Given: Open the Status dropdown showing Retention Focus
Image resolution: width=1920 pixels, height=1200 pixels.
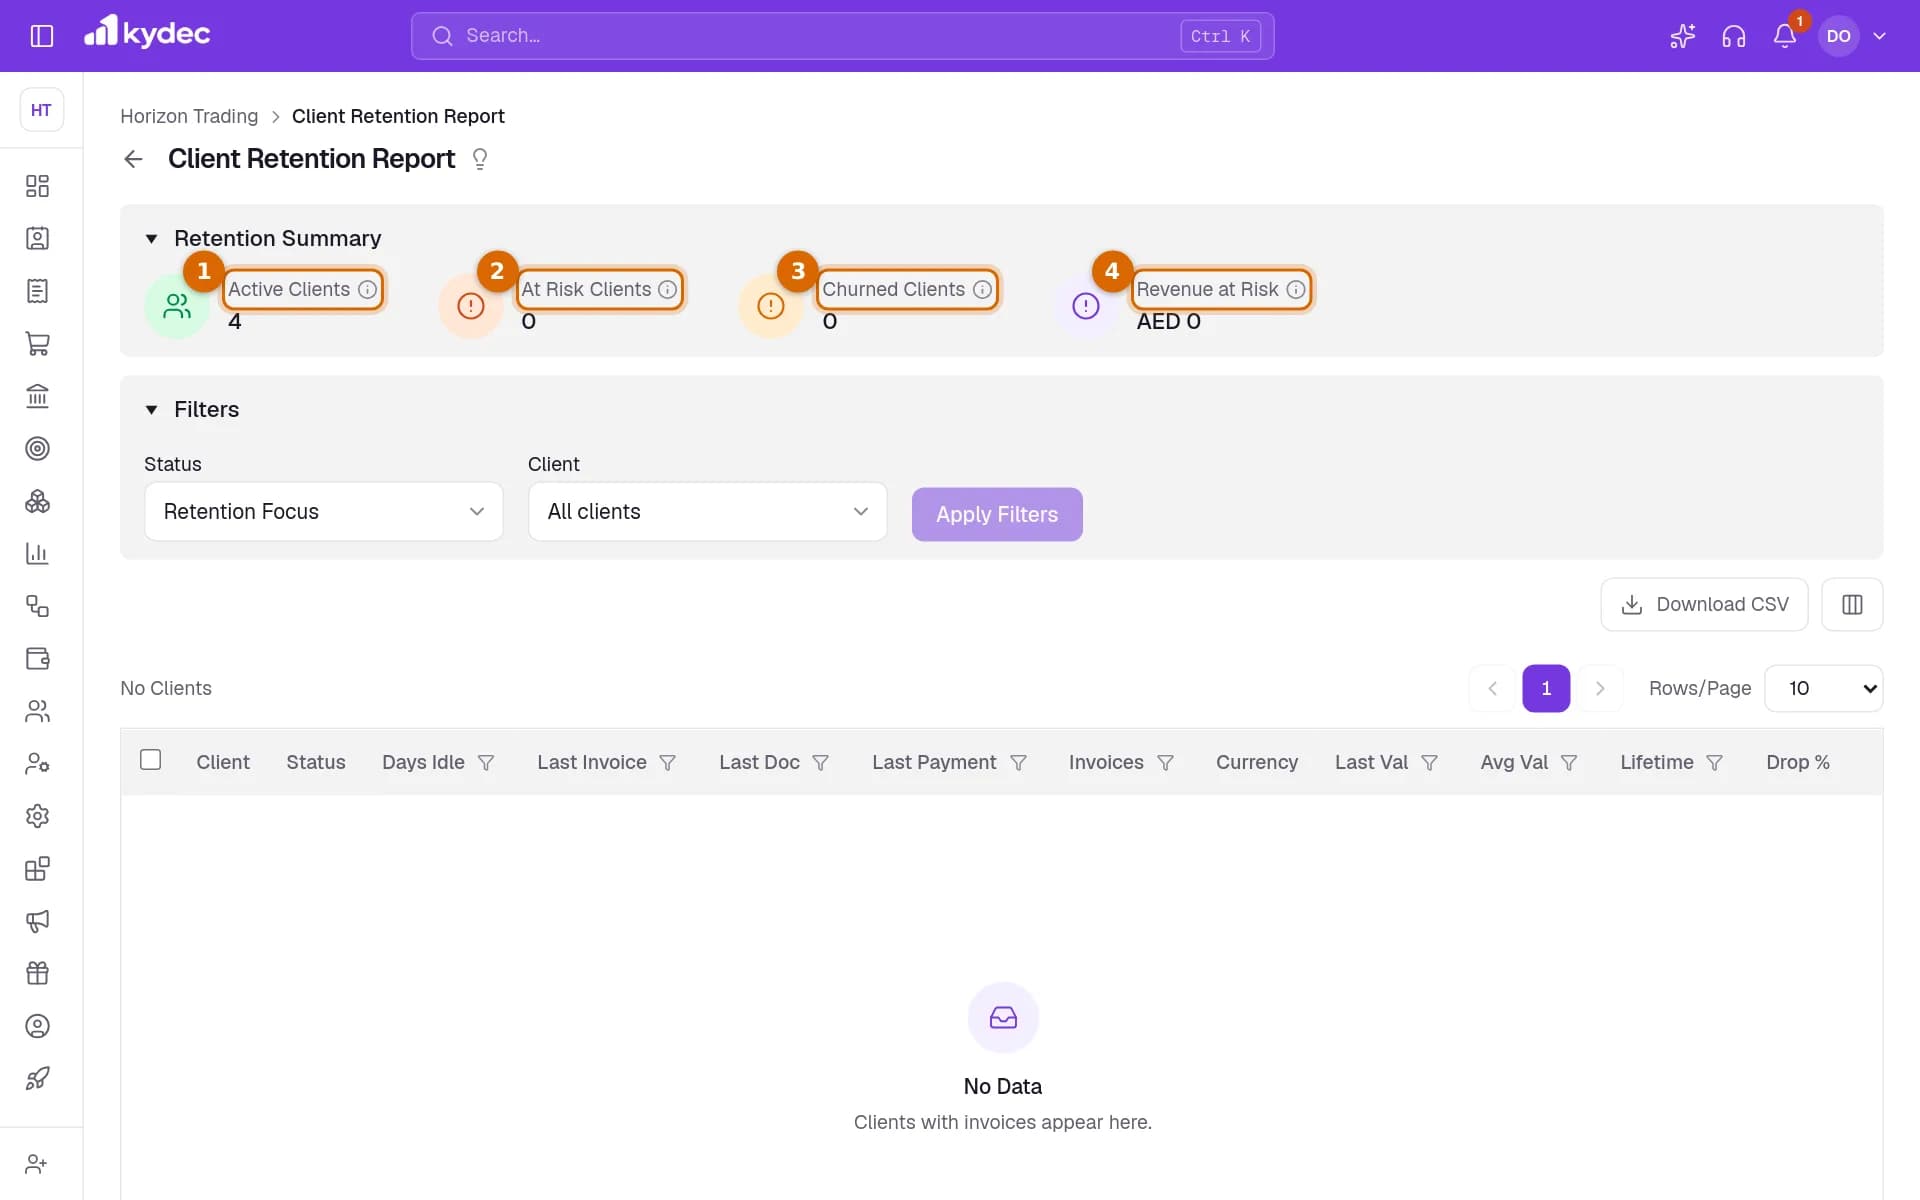Looking at the screenshot, I should [x=324, y=512].
